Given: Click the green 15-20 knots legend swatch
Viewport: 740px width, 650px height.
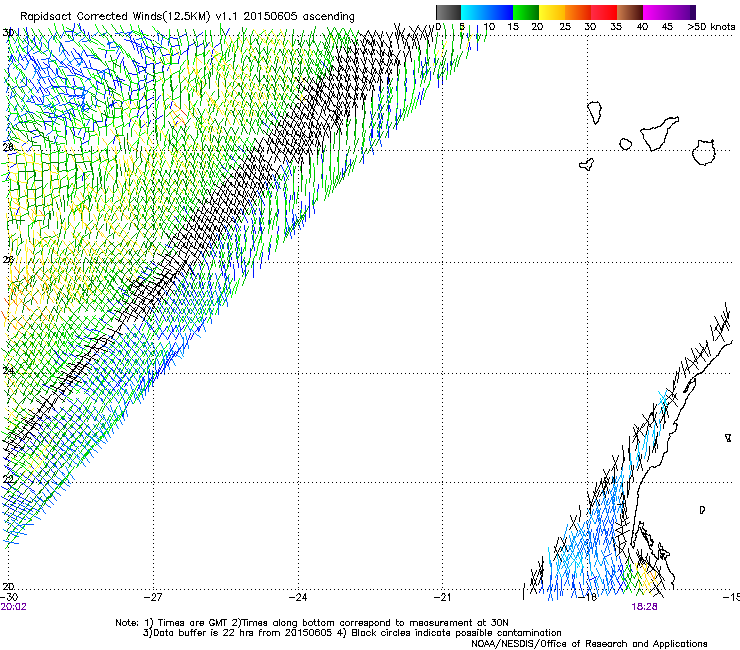Looking at the screenshot, I should 526,12.
